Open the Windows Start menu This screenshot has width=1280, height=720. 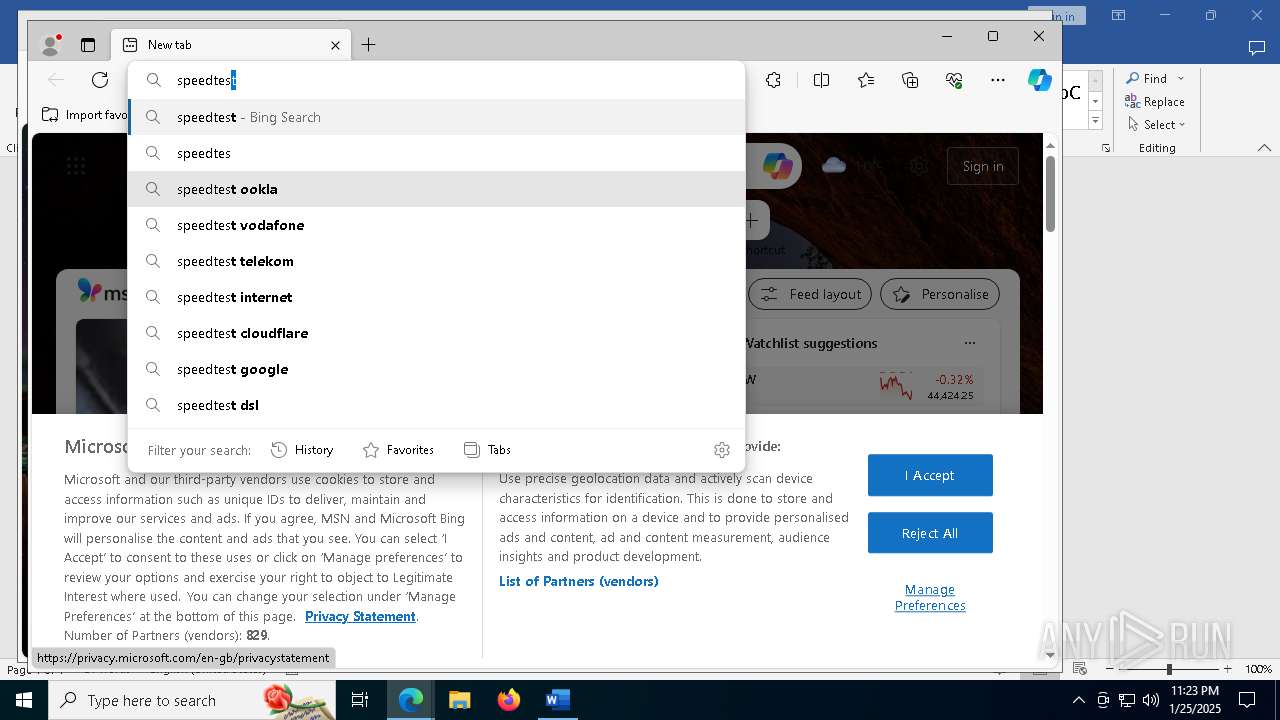point(24,700)
